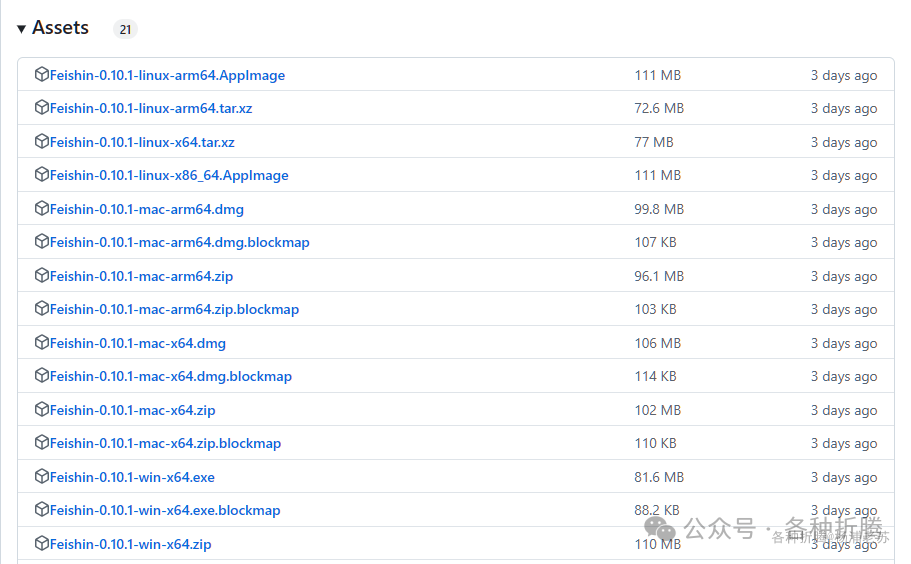Click package icon beside mac-x64.dmg
Viewport: 911px width, 564px height.
click(42, 342)
